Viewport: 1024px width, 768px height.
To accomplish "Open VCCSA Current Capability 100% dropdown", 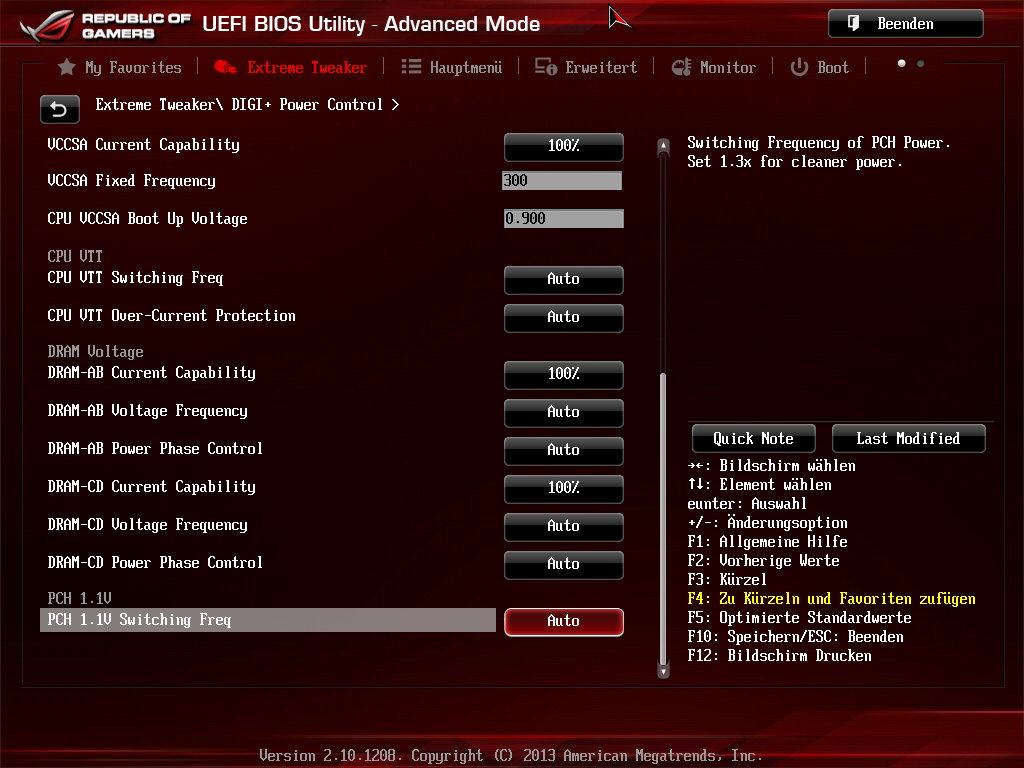I will (x=564, y=146).
